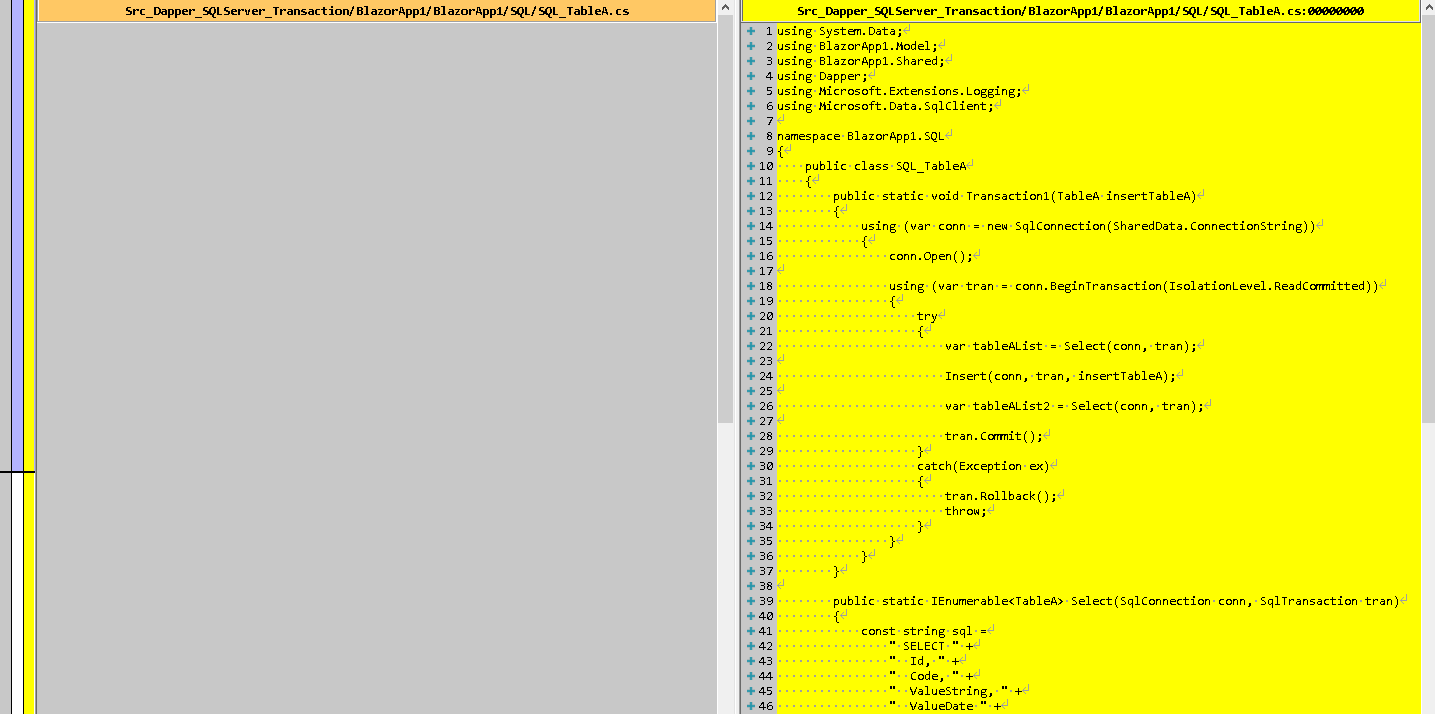Viewport: 1435px width, 714px height.
Task: Click the plus marker on line 46
Action: 750,706
